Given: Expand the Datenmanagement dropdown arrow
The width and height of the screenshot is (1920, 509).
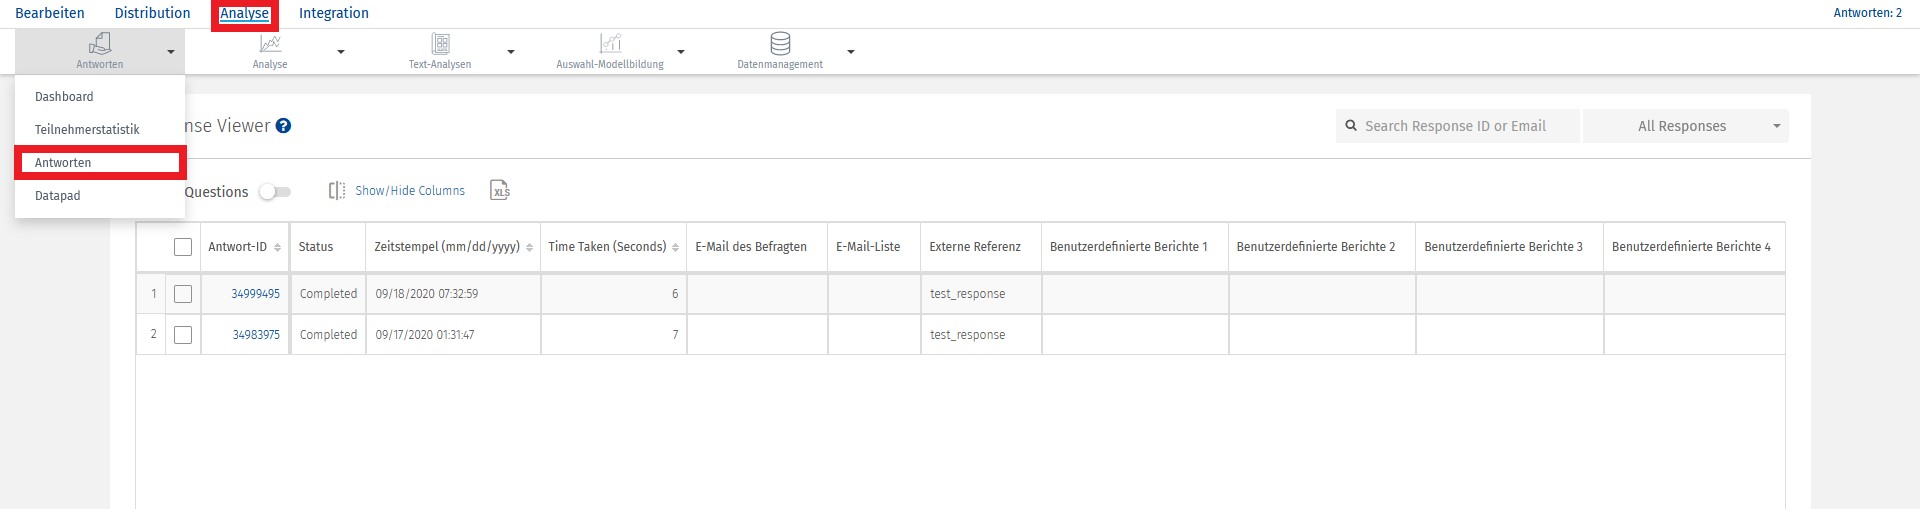Looking at the screenshot, I should point(851,52).
